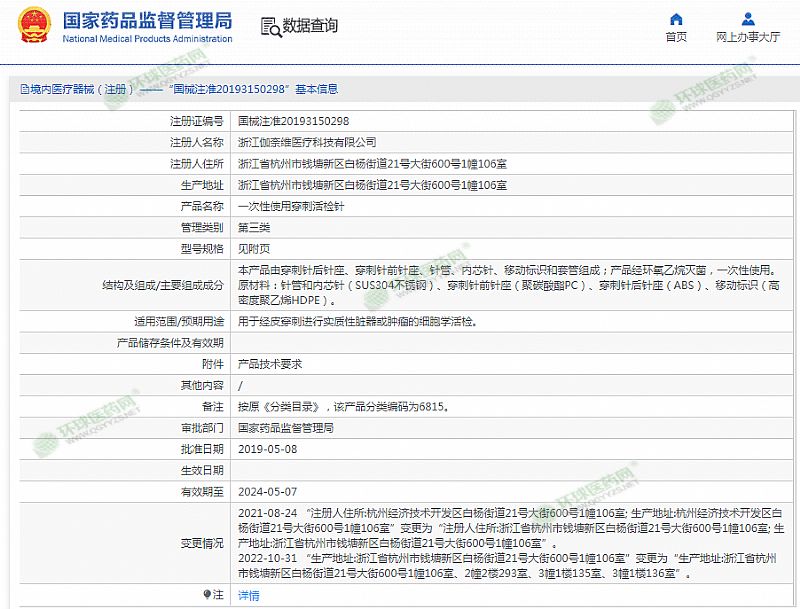Open the 详情 link at bottom

pyautogui.click(x=248, y=595)
